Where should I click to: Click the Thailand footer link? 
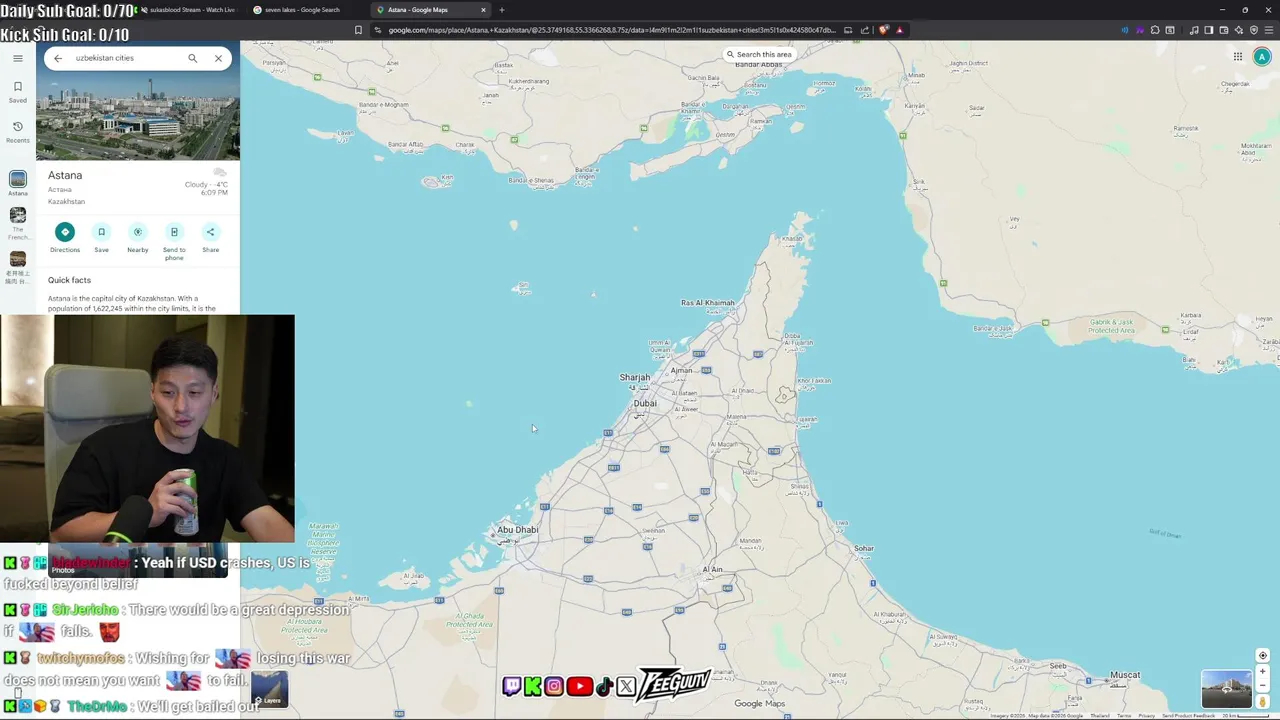[x=1100, y=715]
